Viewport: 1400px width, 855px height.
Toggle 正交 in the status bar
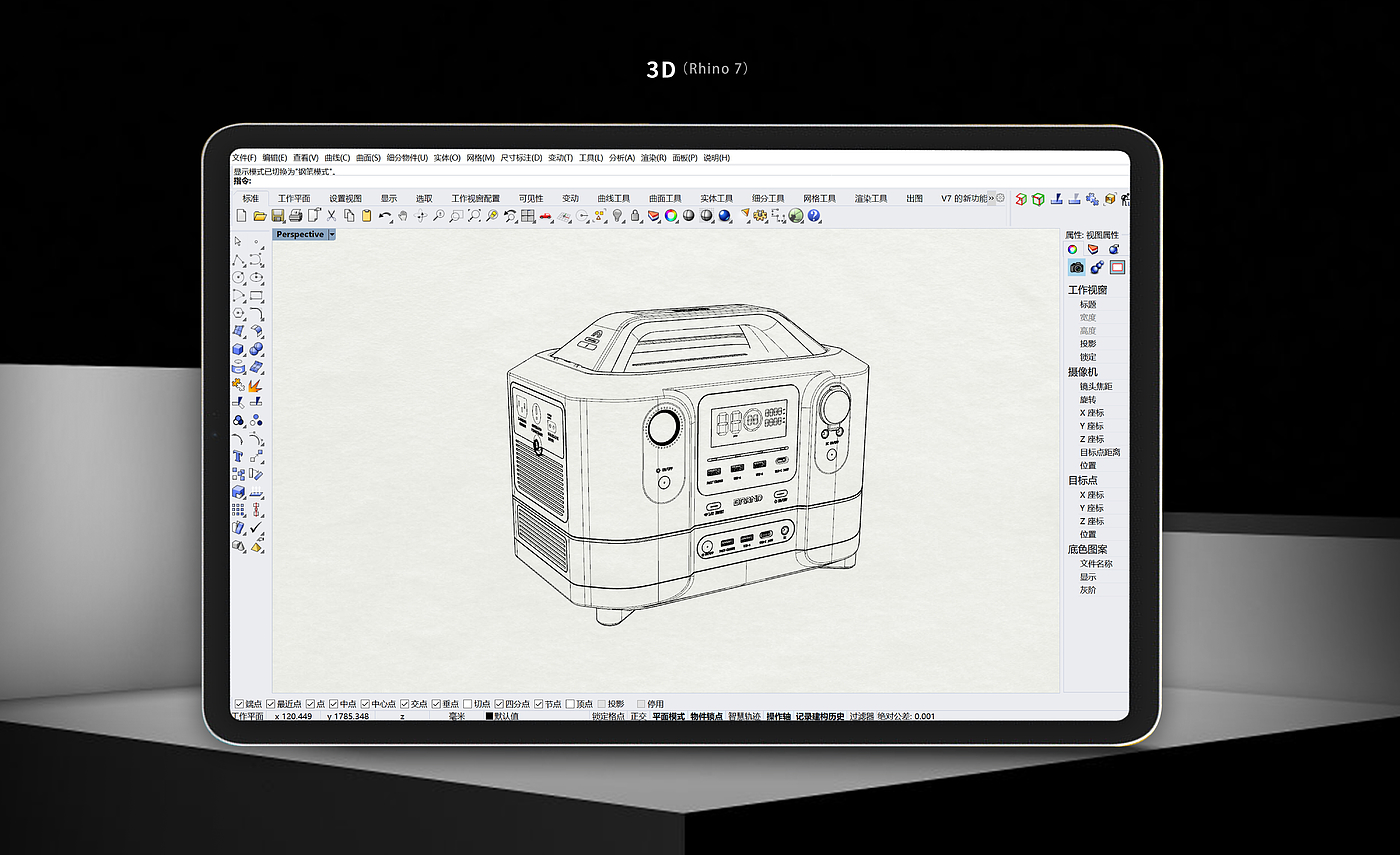(x=638, y=716)
